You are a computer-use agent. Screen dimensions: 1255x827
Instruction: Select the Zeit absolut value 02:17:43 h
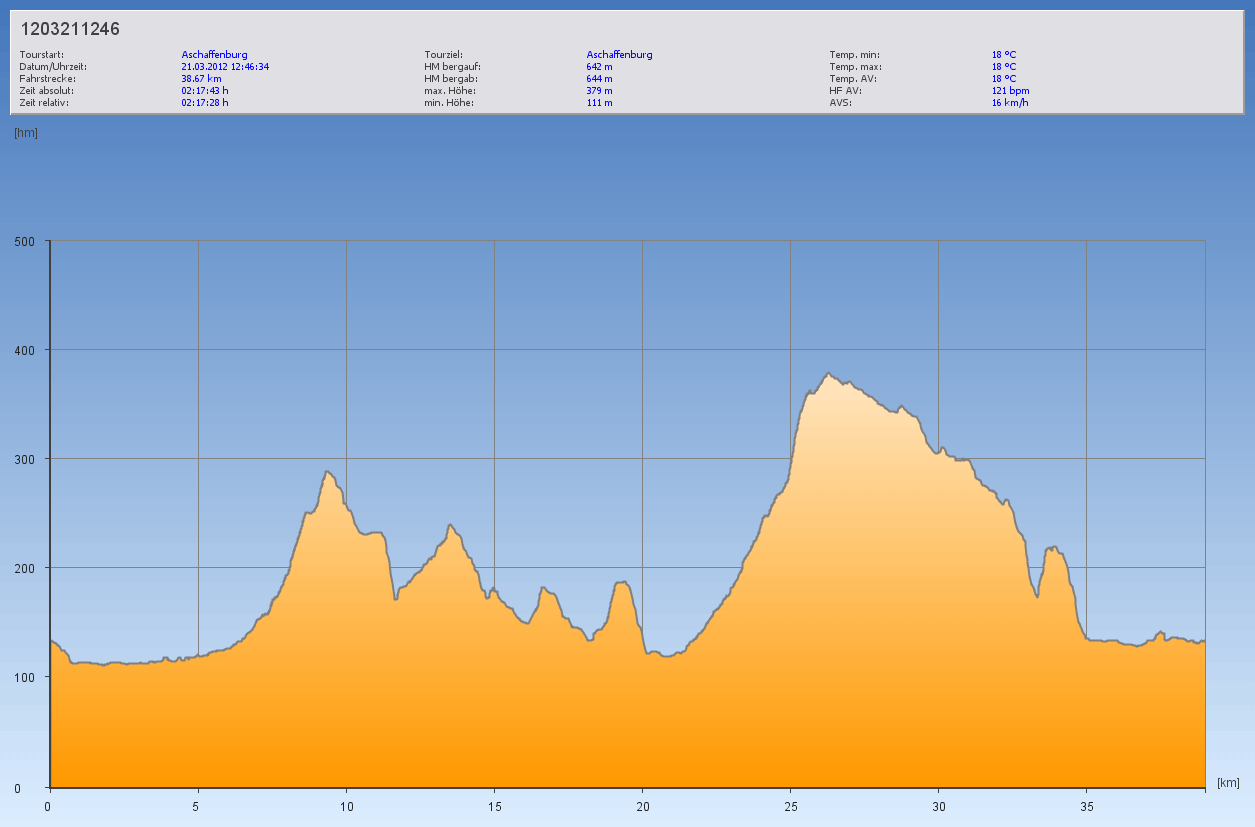204,90
